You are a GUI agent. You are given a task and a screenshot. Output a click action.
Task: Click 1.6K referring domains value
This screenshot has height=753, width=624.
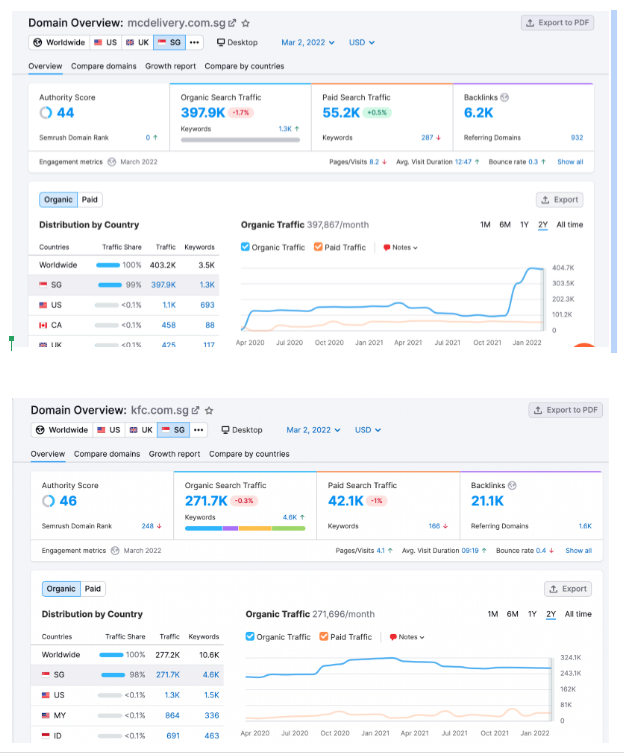pos(585,526)
